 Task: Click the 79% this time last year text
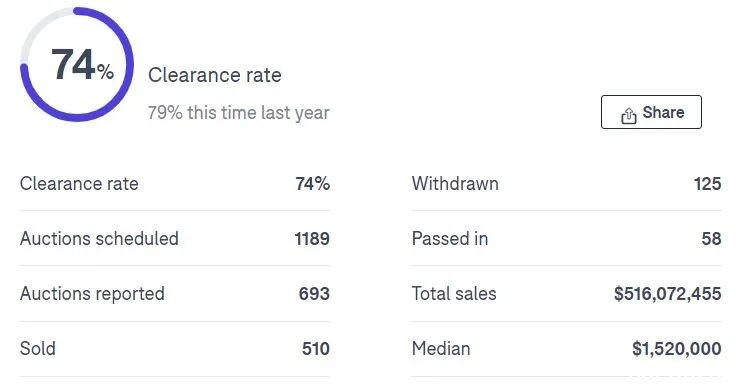click(238, 113)
